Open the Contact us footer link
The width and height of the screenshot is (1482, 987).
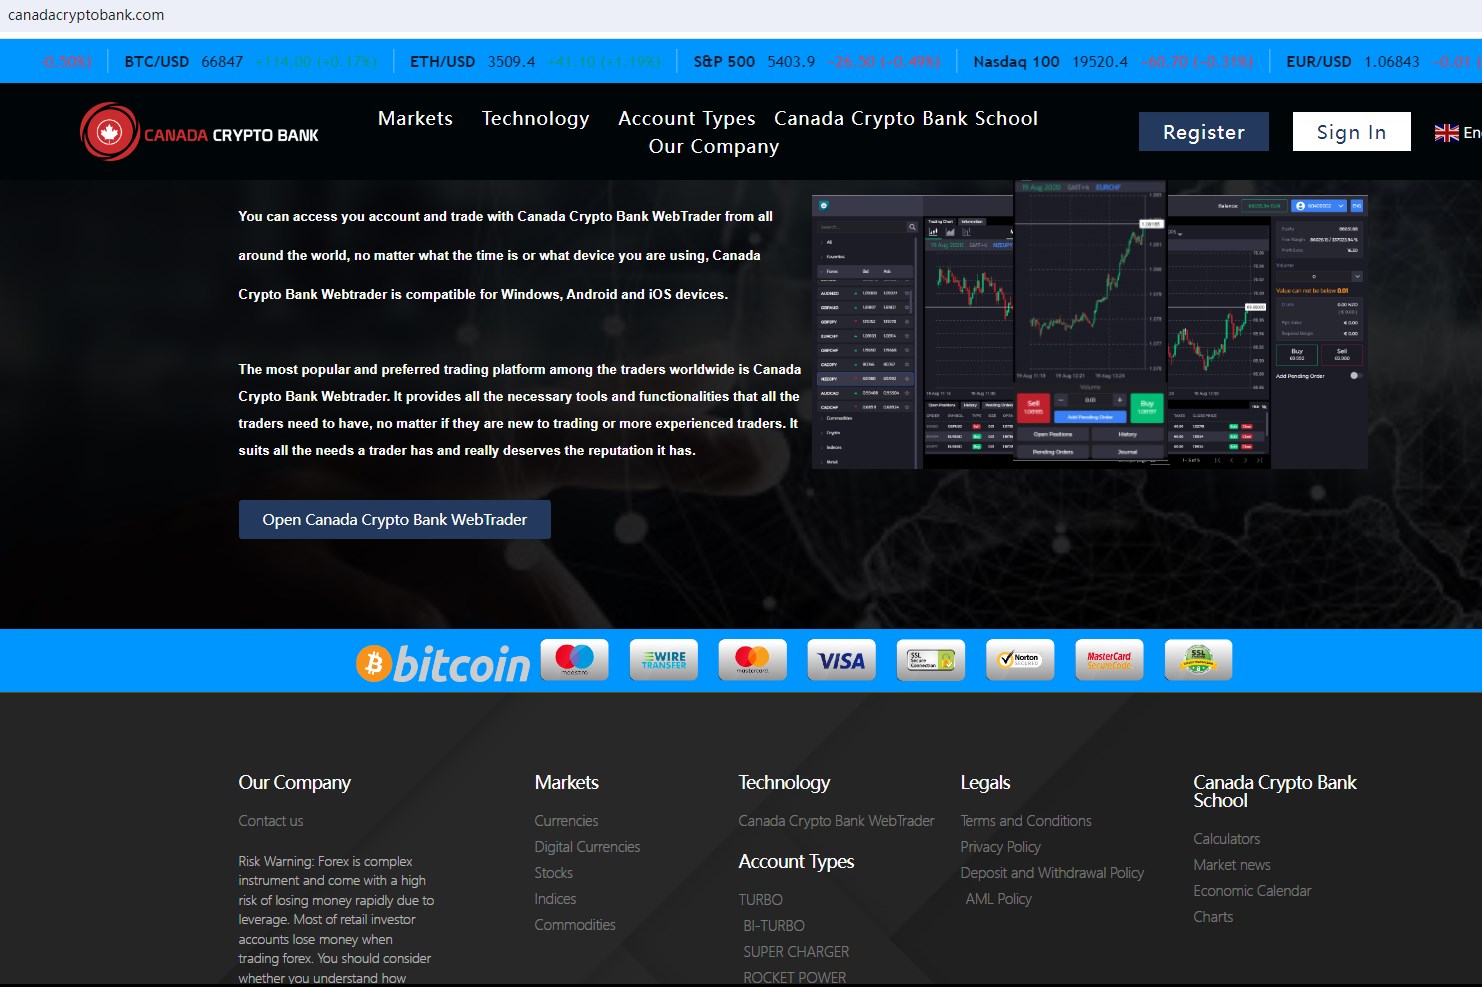(271, 821)
